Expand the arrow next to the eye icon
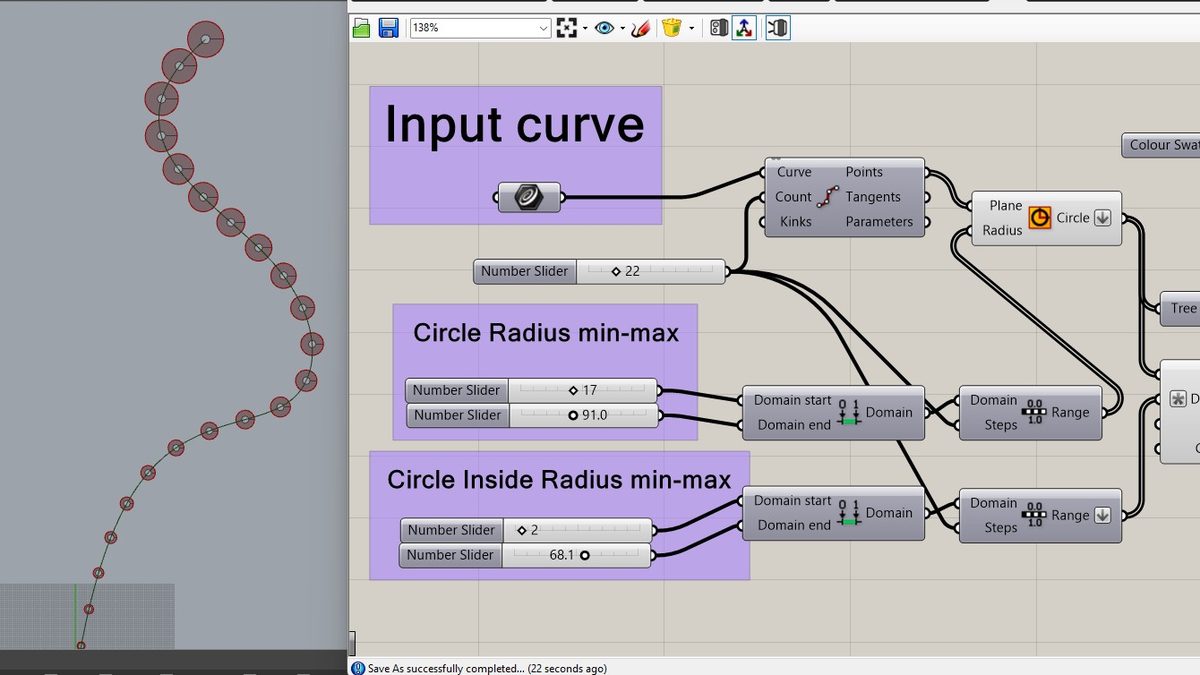This screenshot has width=1200, height=675. [x=622, y=28]
